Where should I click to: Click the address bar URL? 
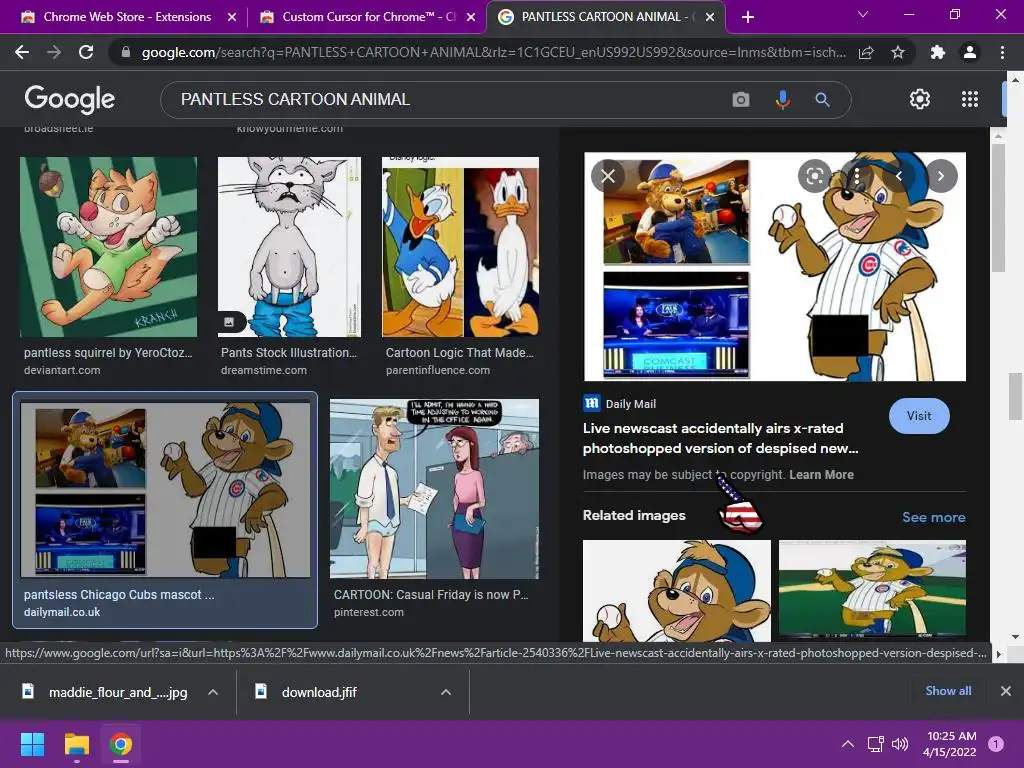pos(493,52)
